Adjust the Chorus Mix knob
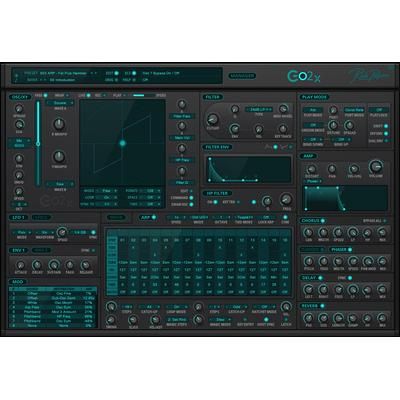The width and height of the screenshot is (400, 400). coord(382,232)
